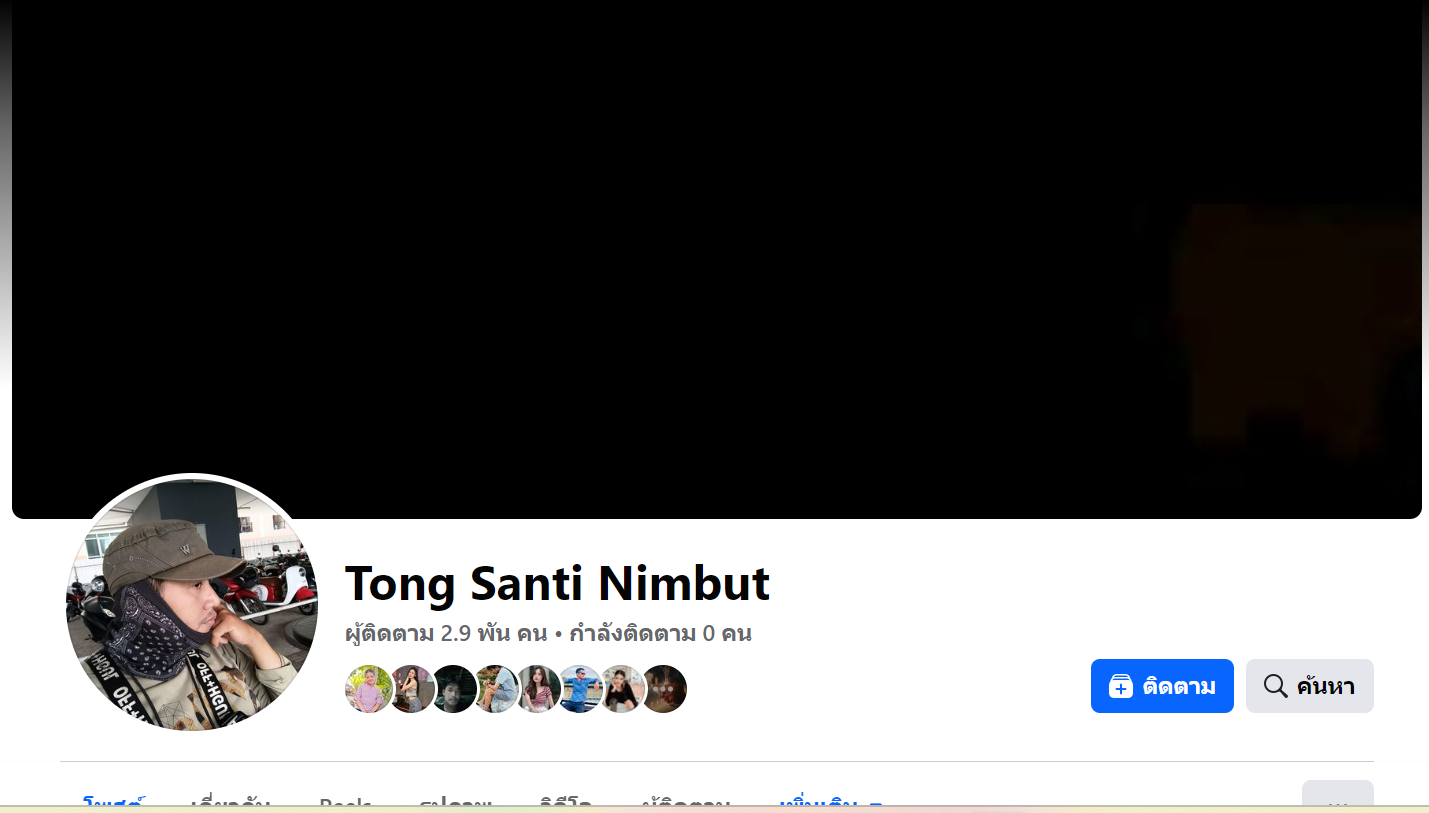View the ผู้ติดตาม 2.9 พัน followers count link
This screenshot has width=1429, height=813.
click(446, 633)
